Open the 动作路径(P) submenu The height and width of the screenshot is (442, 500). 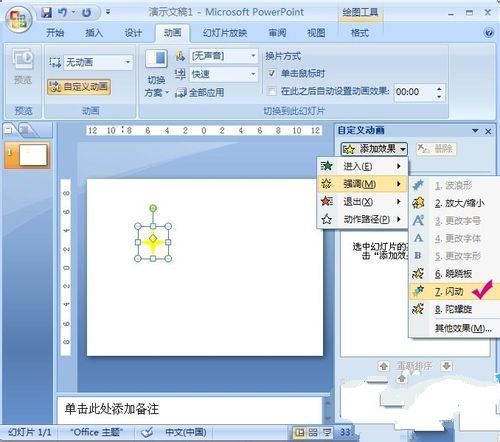(362, 219)
